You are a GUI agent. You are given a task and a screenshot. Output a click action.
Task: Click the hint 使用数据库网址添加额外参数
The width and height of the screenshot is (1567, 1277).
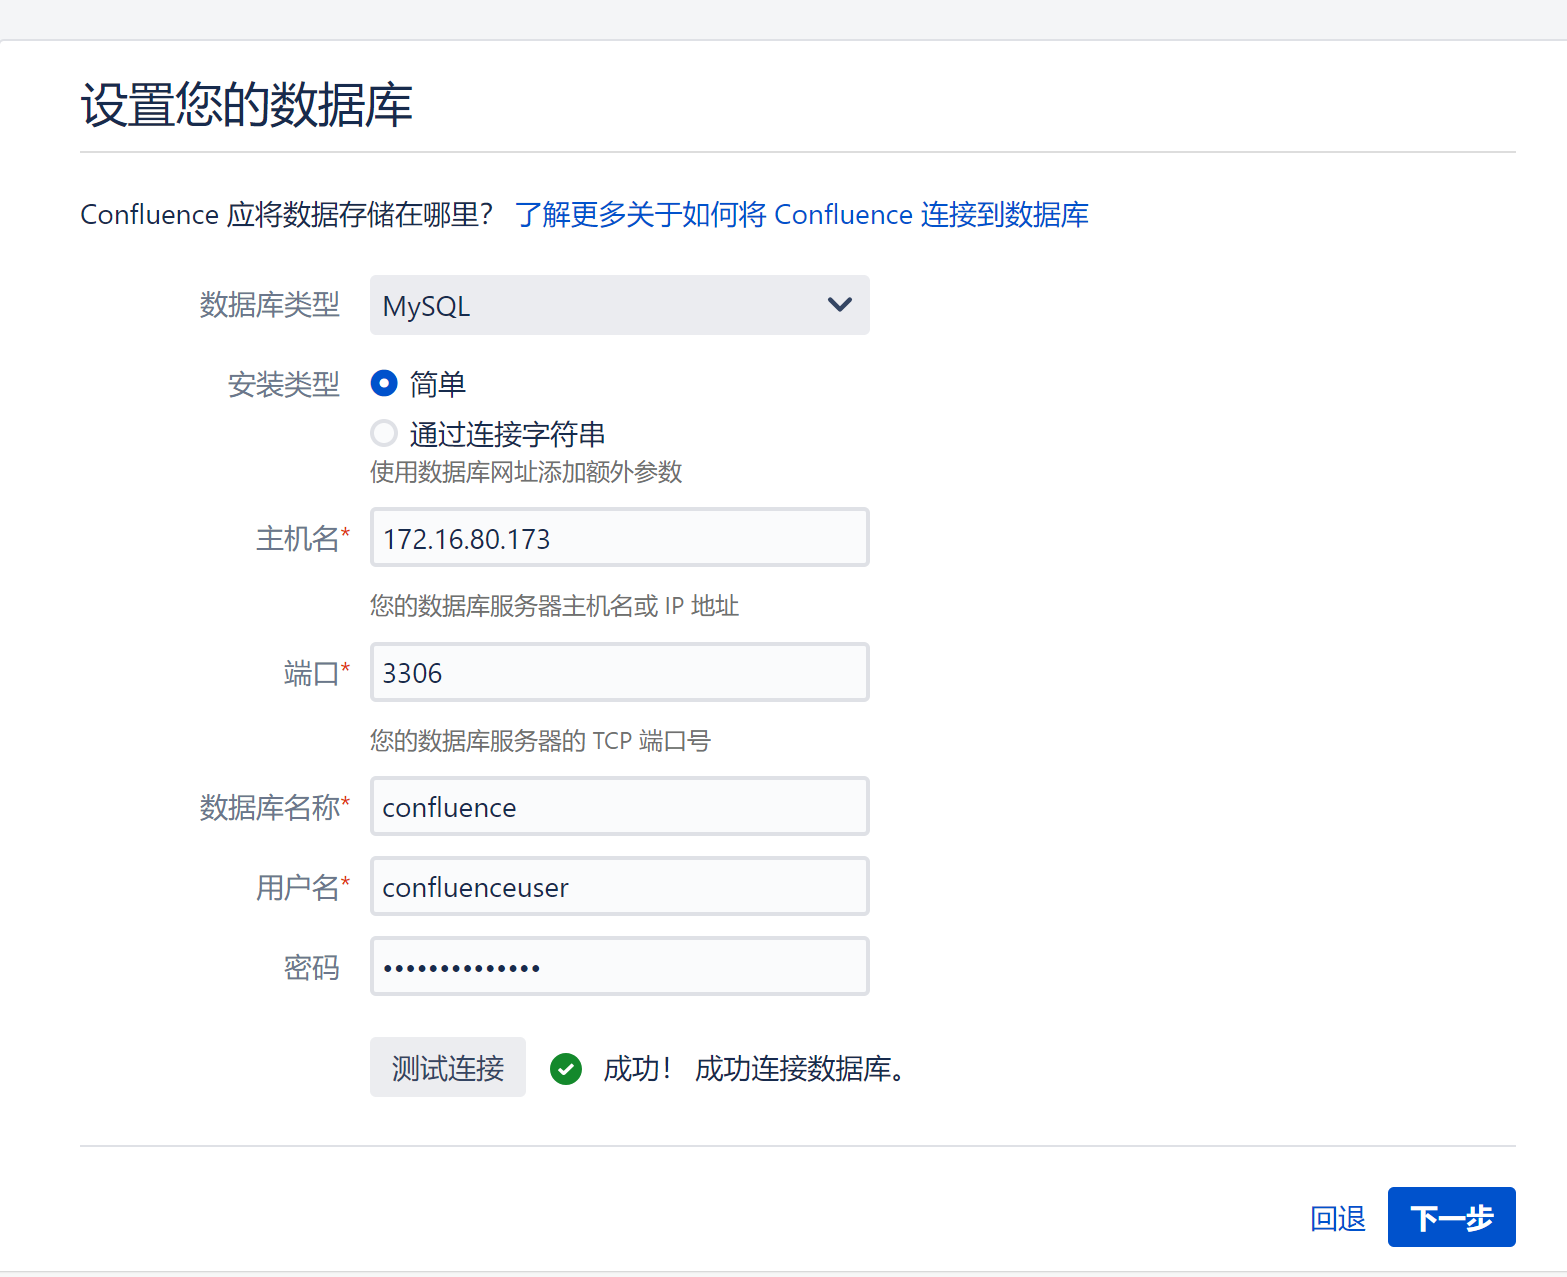tap(526, 472)
